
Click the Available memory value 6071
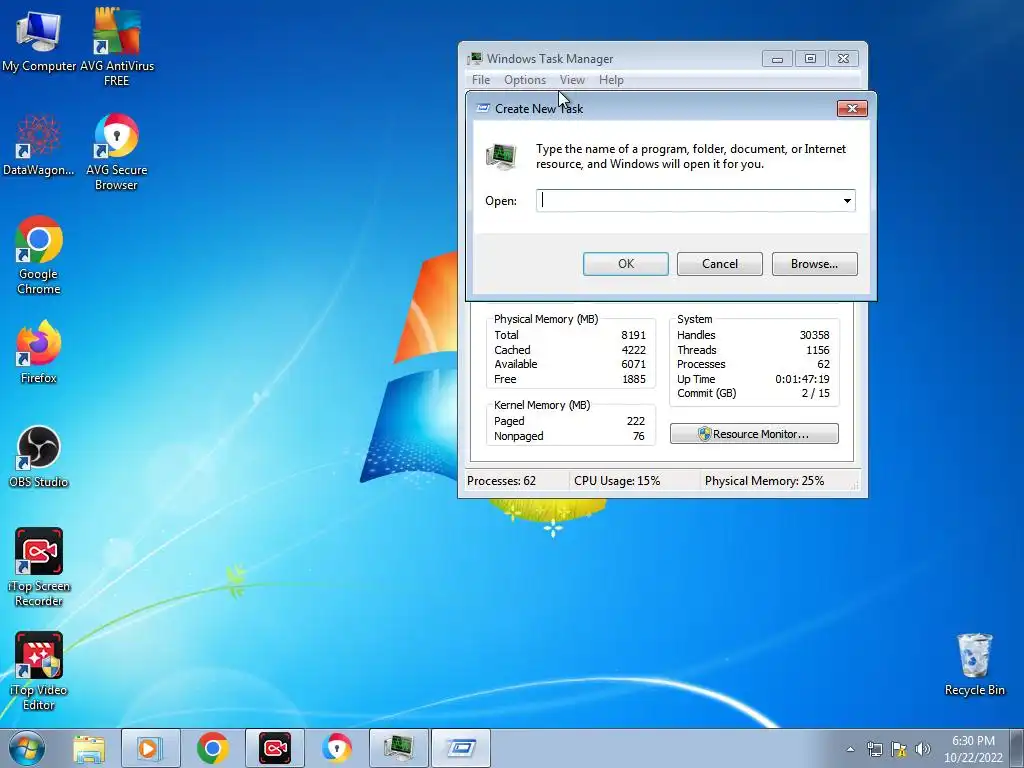[633, 364]
